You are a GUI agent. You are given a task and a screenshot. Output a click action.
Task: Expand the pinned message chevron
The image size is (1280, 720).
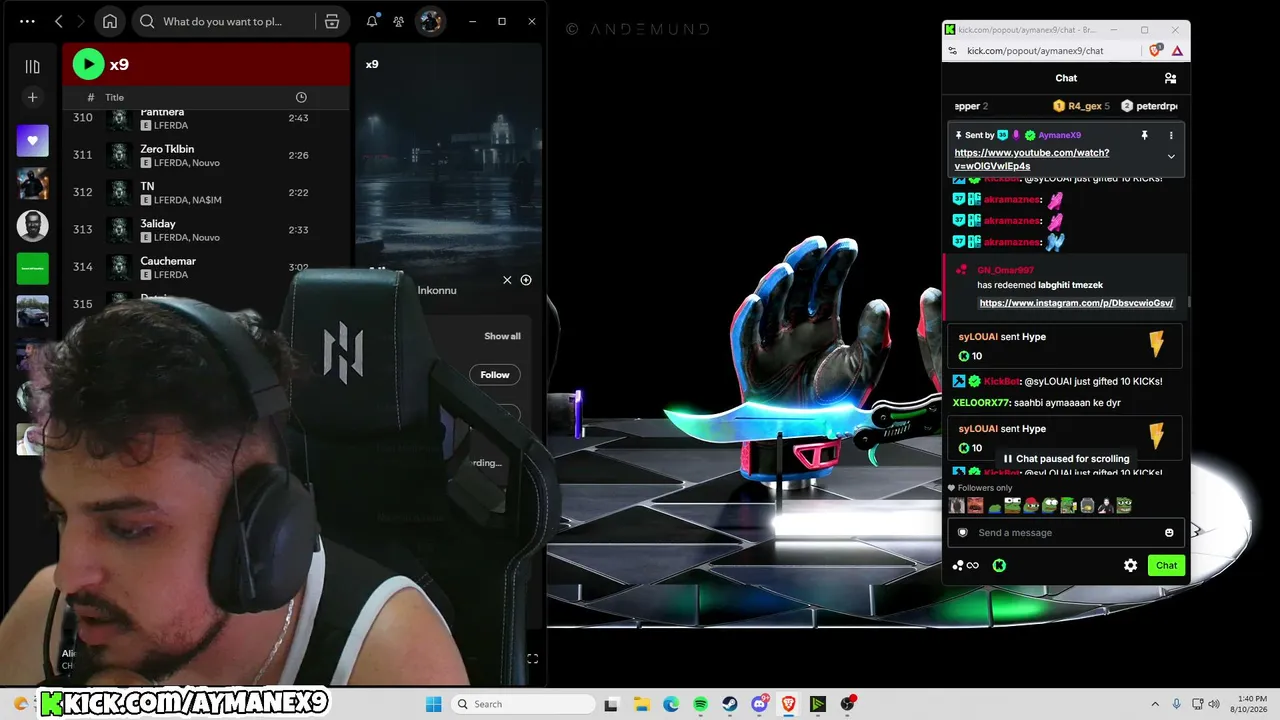1171,156
